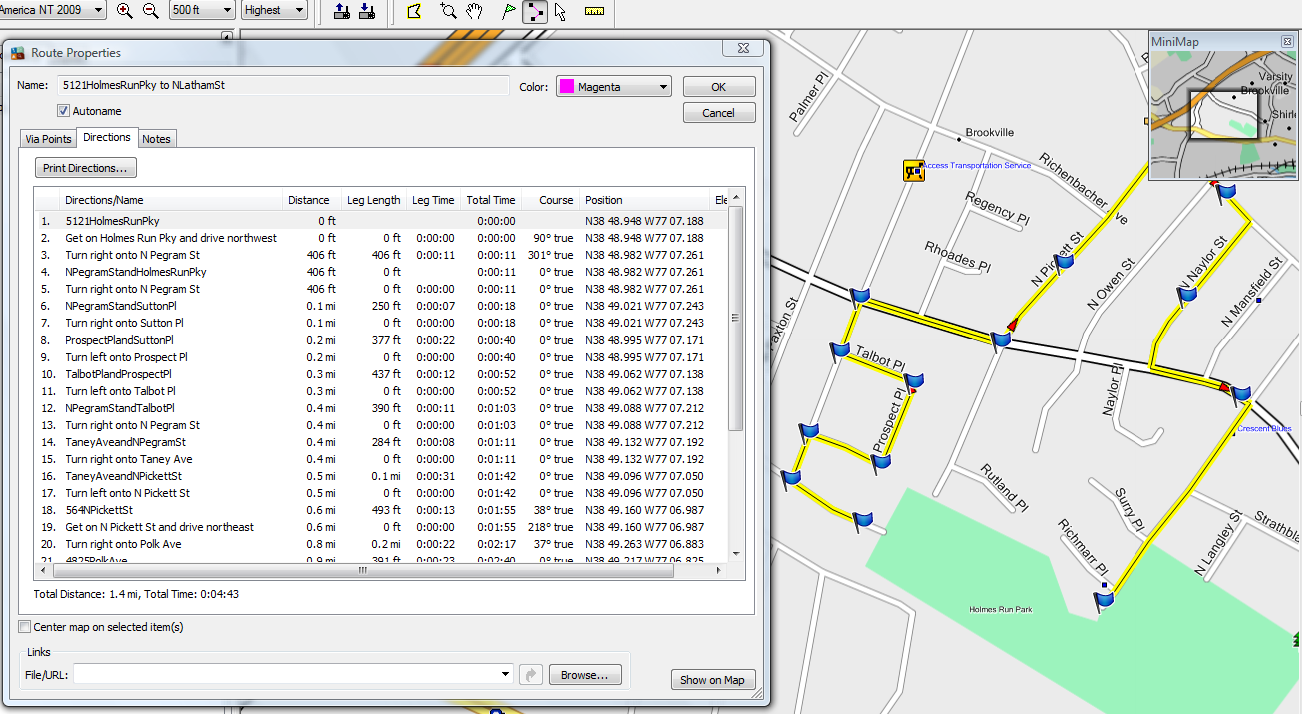Click the zoom out magnifier icon

coord(150,11)
